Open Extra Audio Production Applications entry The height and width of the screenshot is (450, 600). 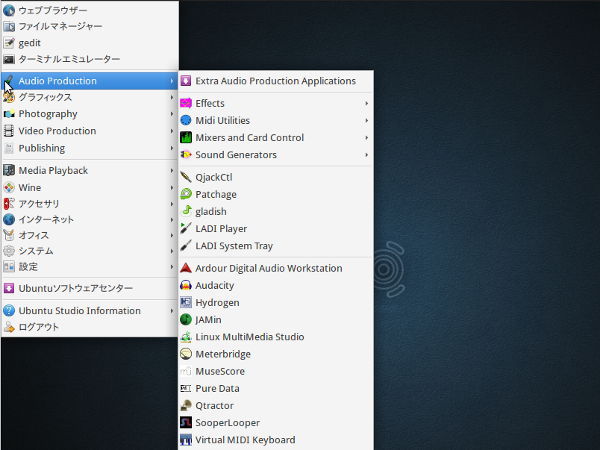[x=276, y=81]
